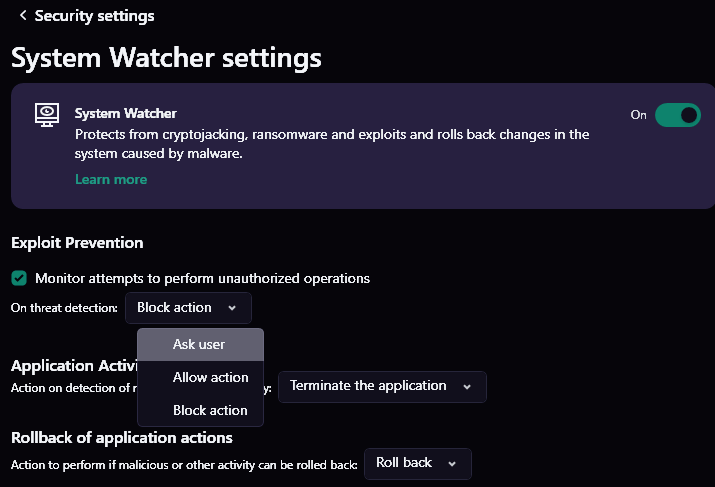Collapse the On threat detection dropdown
The height and width of the screenshot is (487, 715).
pyautogui.click(x=188, y=308)
